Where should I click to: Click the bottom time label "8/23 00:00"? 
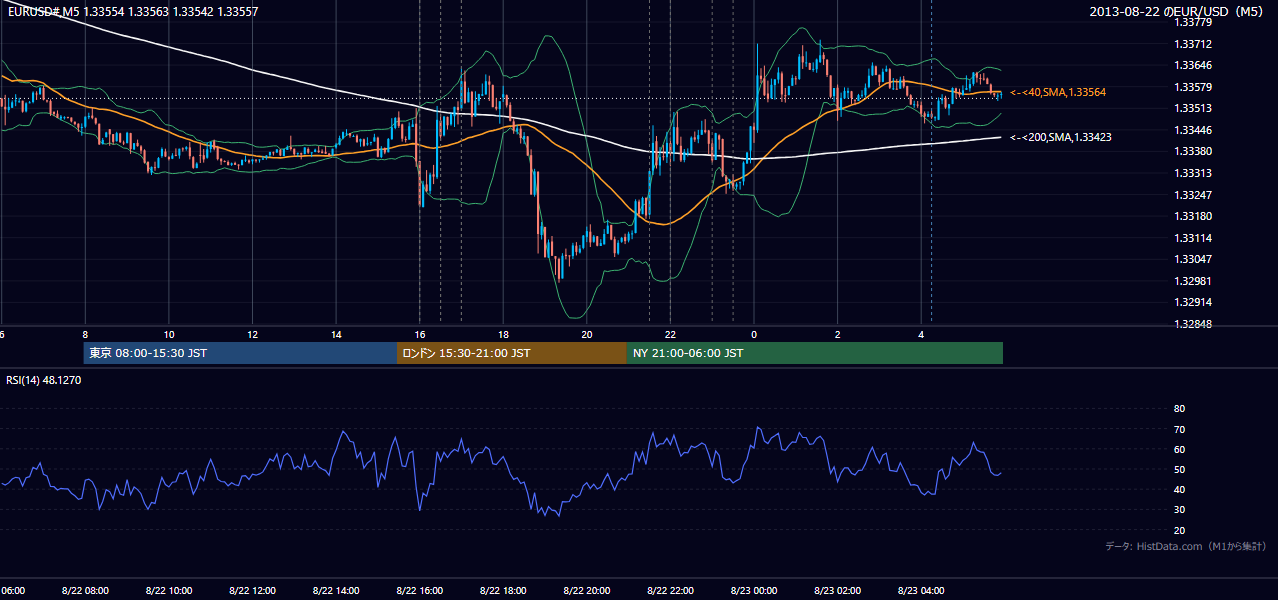[754, 591]
